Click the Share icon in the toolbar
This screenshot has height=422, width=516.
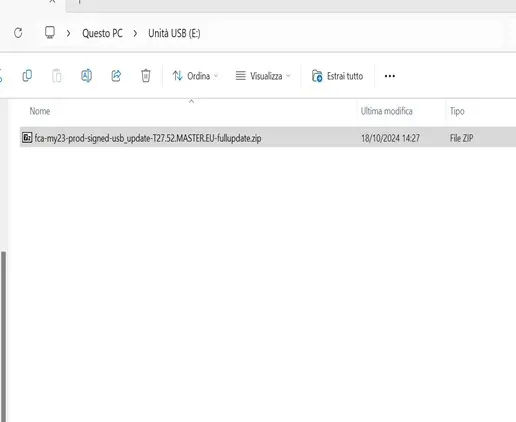pyautogui.click(x=116, y=76)
